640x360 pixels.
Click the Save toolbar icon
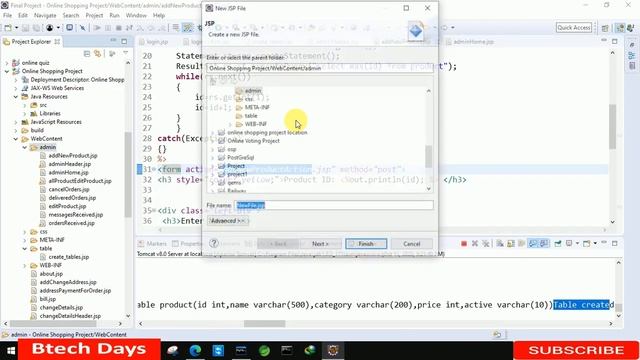tap(25, 28)
